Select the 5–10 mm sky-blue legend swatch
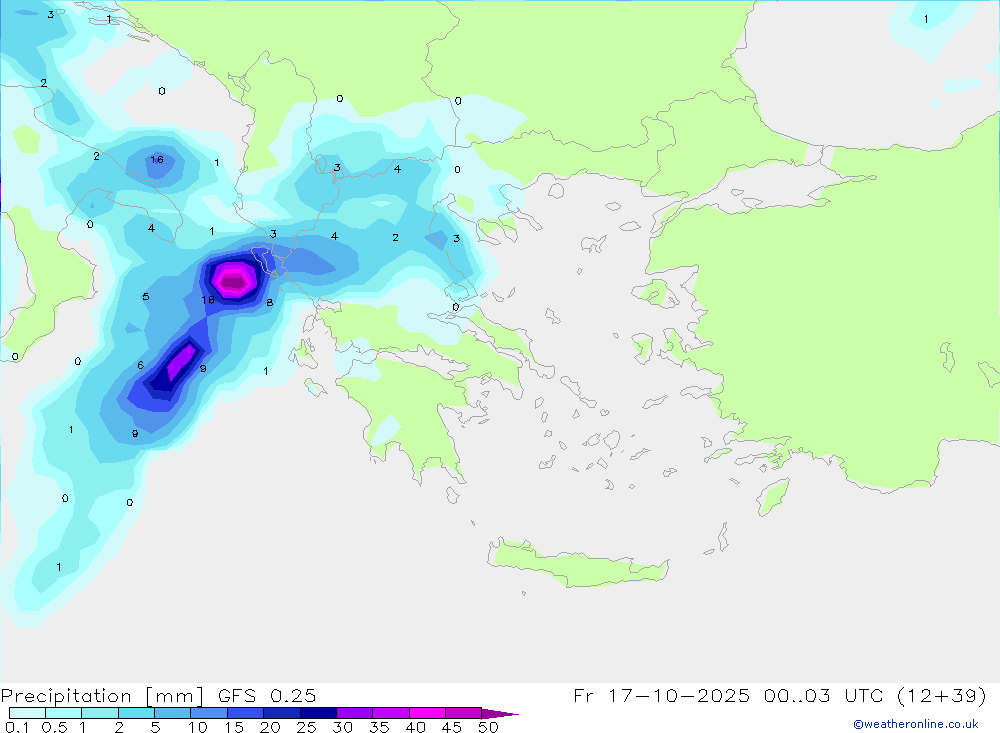Viewport: 1000px width, 733px height. [172, 713]
